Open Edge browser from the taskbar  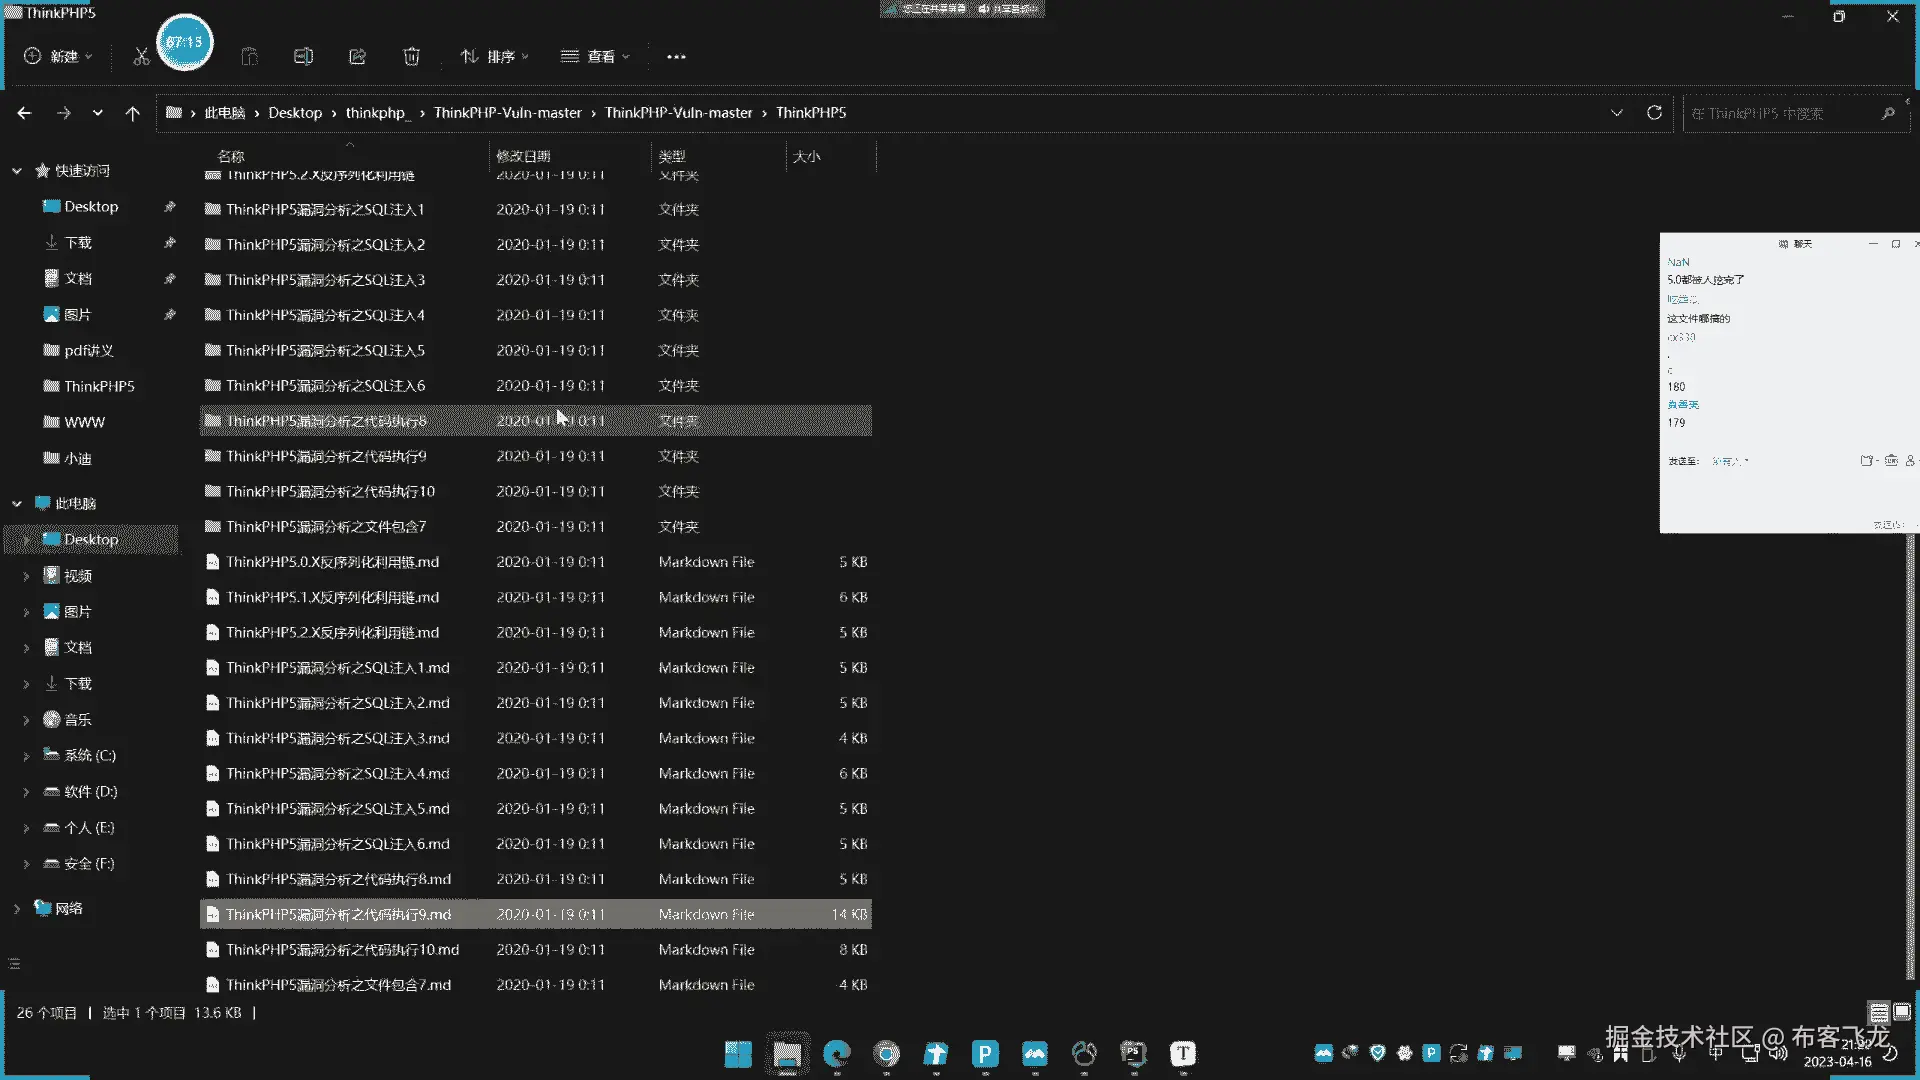point(836,1053)
